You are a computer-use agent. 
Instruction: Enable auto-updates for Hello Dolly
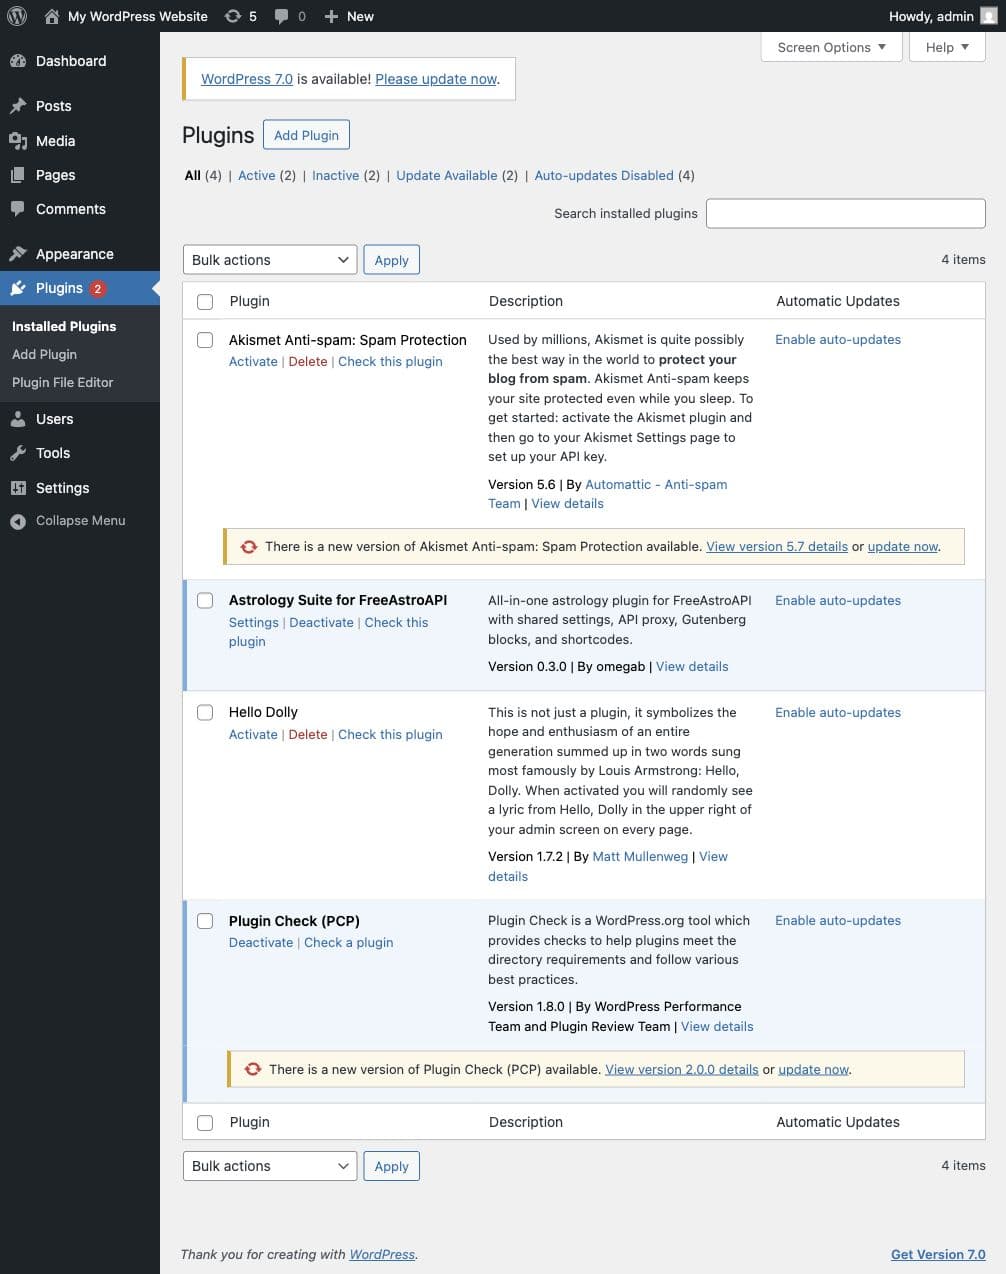pos(838,712)
